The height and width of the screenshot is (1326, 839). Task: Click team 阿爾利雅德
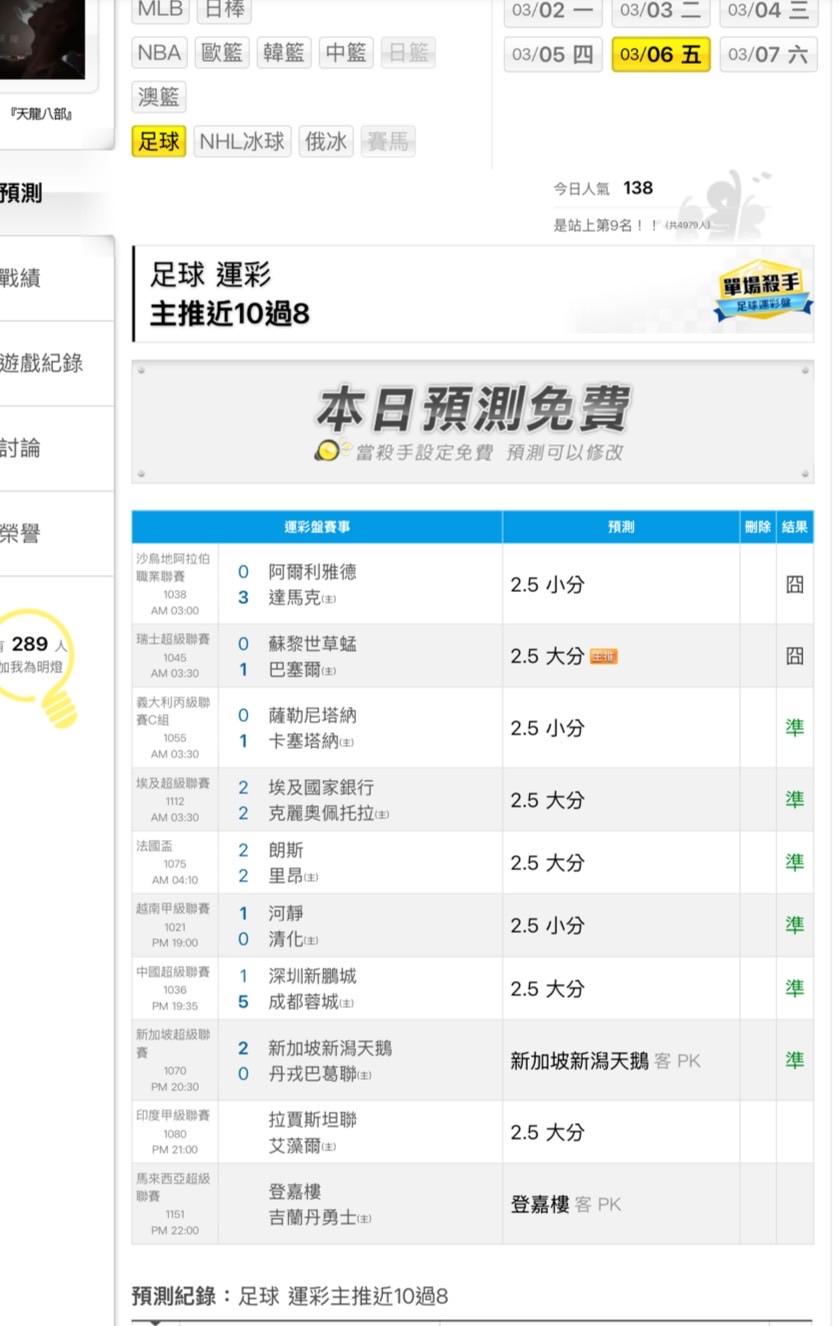point(312,571)
